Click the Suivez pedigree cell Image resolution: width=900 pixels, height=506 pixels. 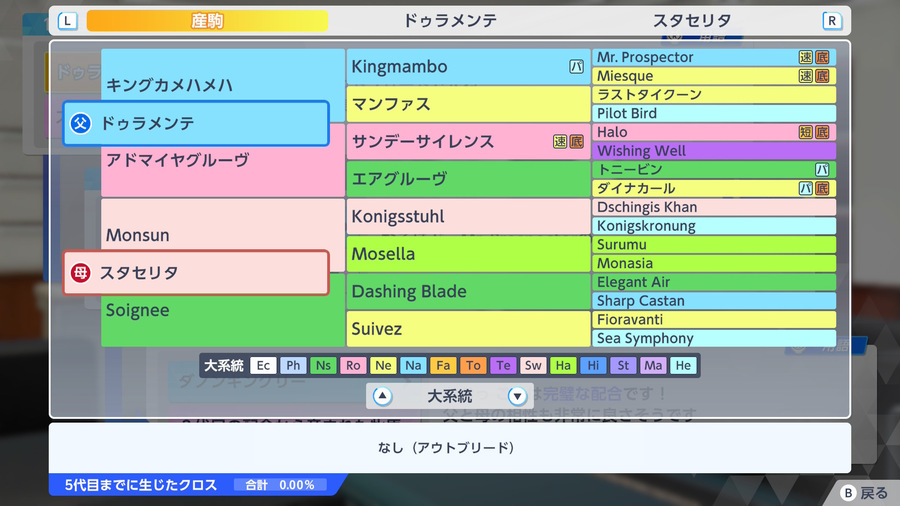coord(468,329)
